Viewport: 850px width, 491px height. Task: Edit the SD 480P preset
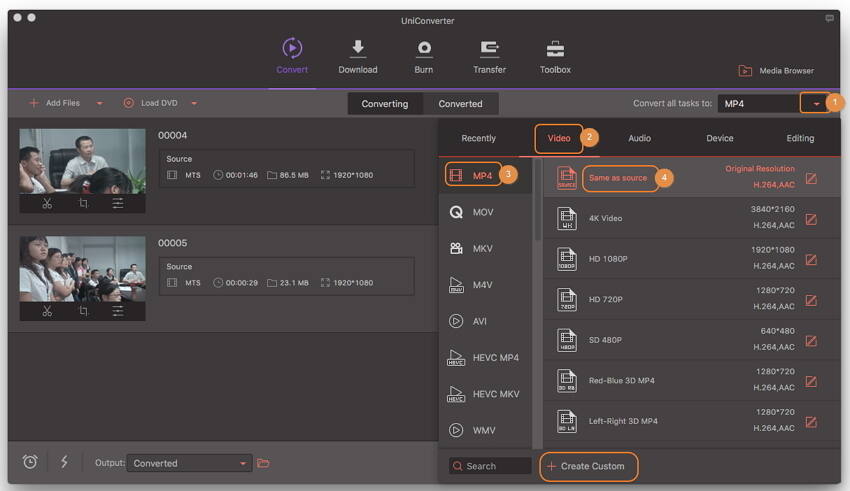tap(811, 341)
